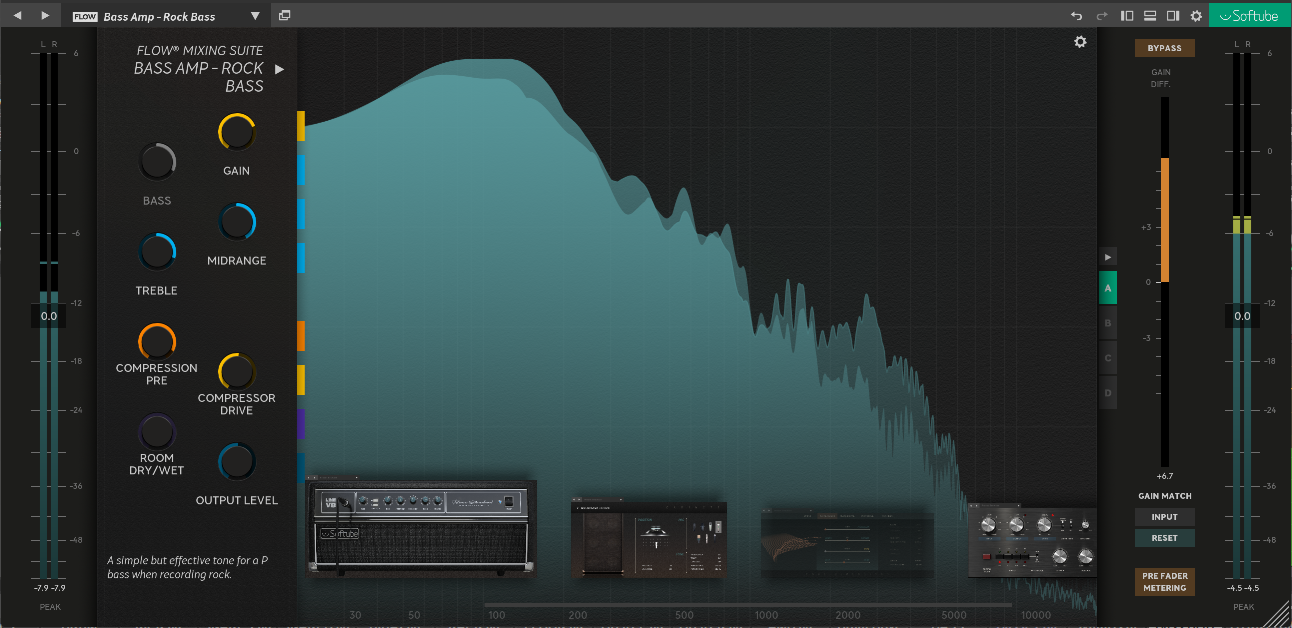
Task: Select snapshot A
Action: coord(1107,290)
